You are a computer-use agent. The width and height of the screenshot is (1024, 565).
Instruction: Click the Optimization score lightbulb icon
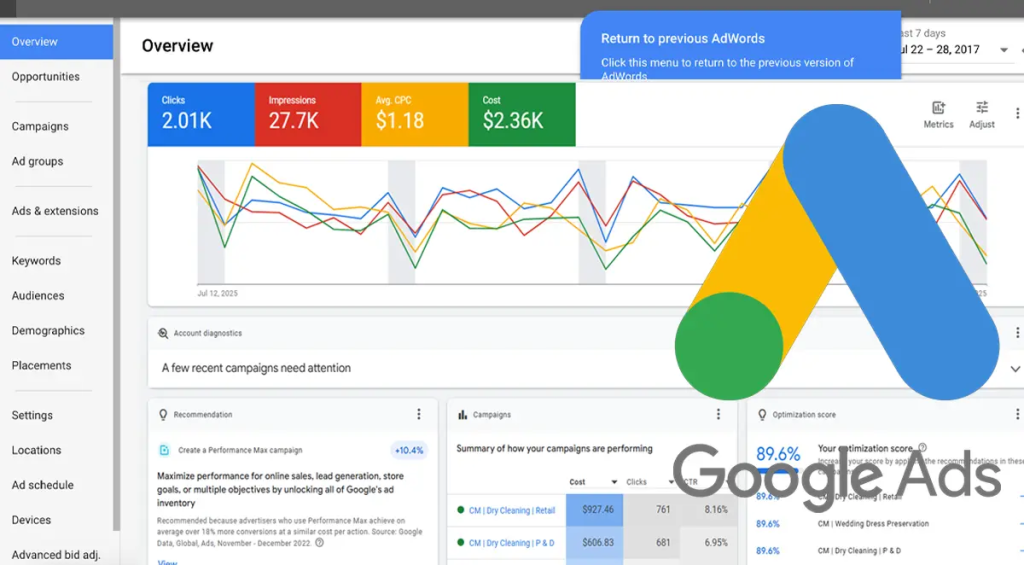click(x=761, y=415)
